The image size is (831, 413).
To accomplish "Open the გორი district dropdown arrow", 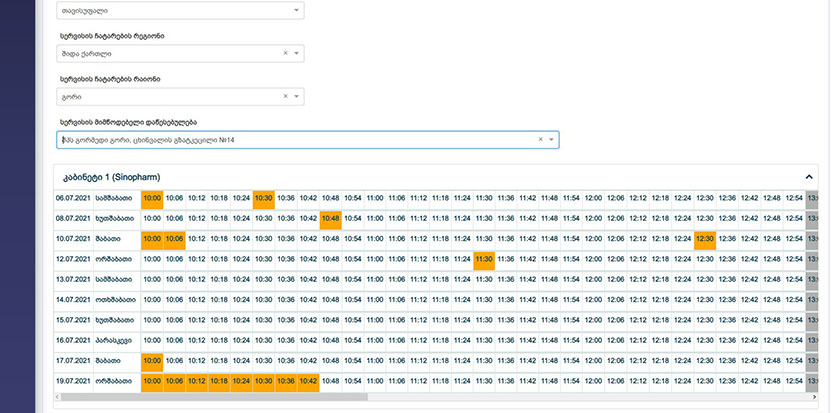I will [296, 96].
